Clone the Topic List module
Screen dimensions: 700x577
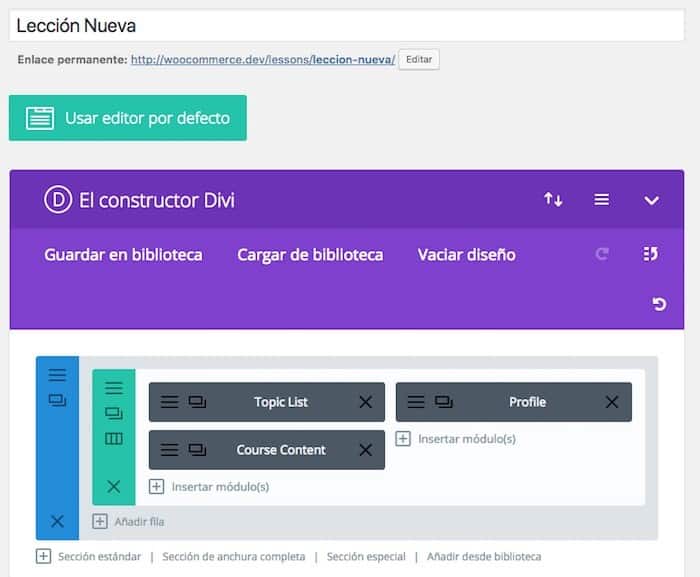point(197,402)
